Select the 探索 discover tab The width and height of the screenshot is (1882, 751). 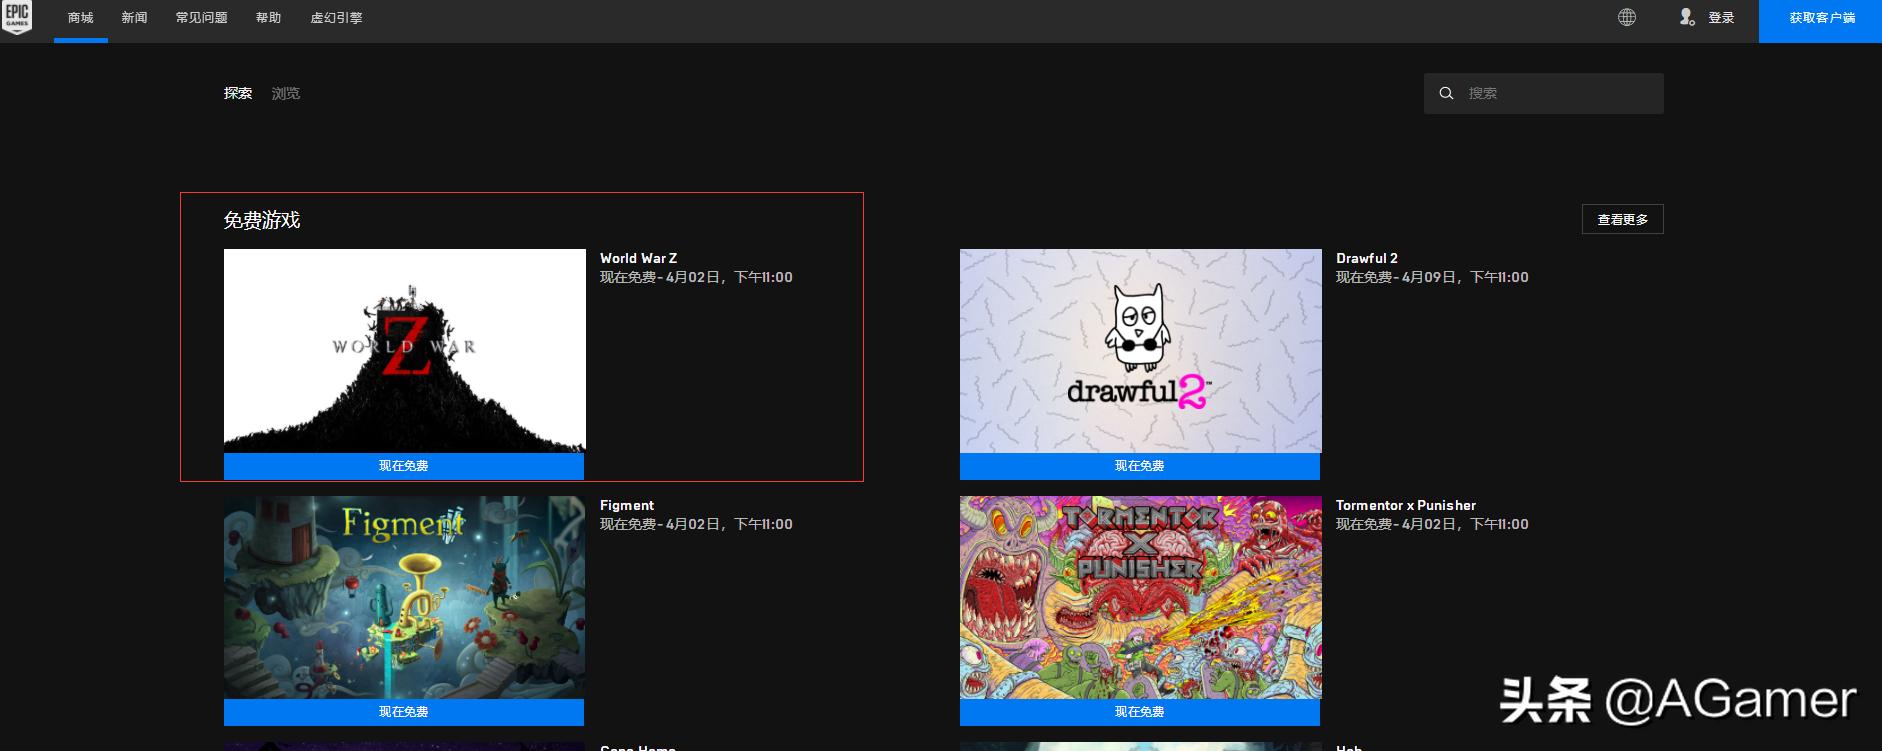coord(238,93)
